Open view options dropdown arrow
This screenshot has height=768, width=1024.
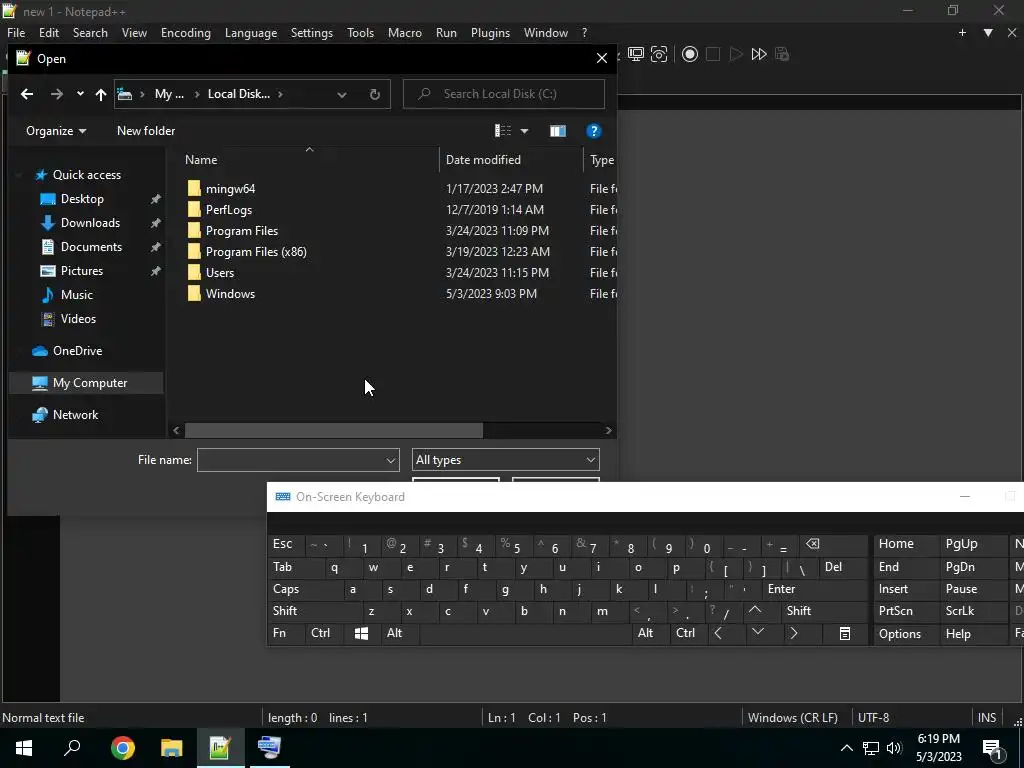pos(524,131)
